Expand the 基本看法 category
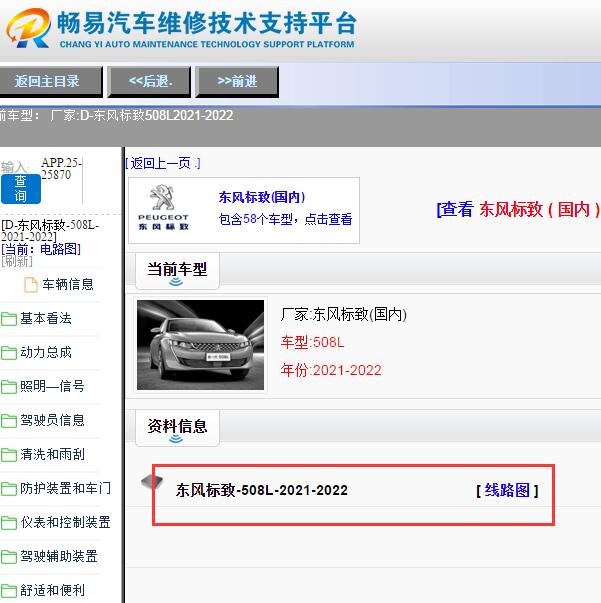The height and width of the screenshot is (603, 601). [46, 318]
